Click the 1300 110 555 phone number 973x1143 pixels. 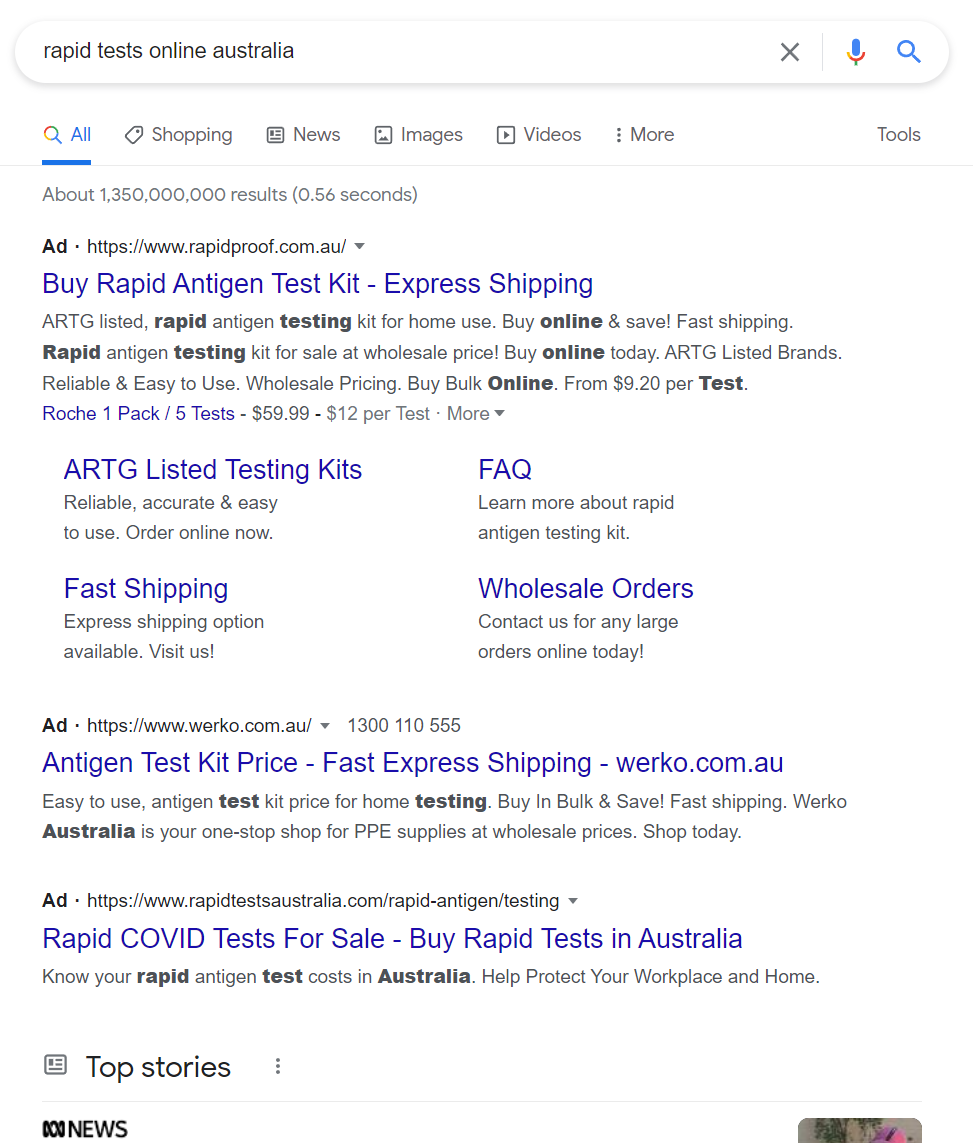point(404,726)
